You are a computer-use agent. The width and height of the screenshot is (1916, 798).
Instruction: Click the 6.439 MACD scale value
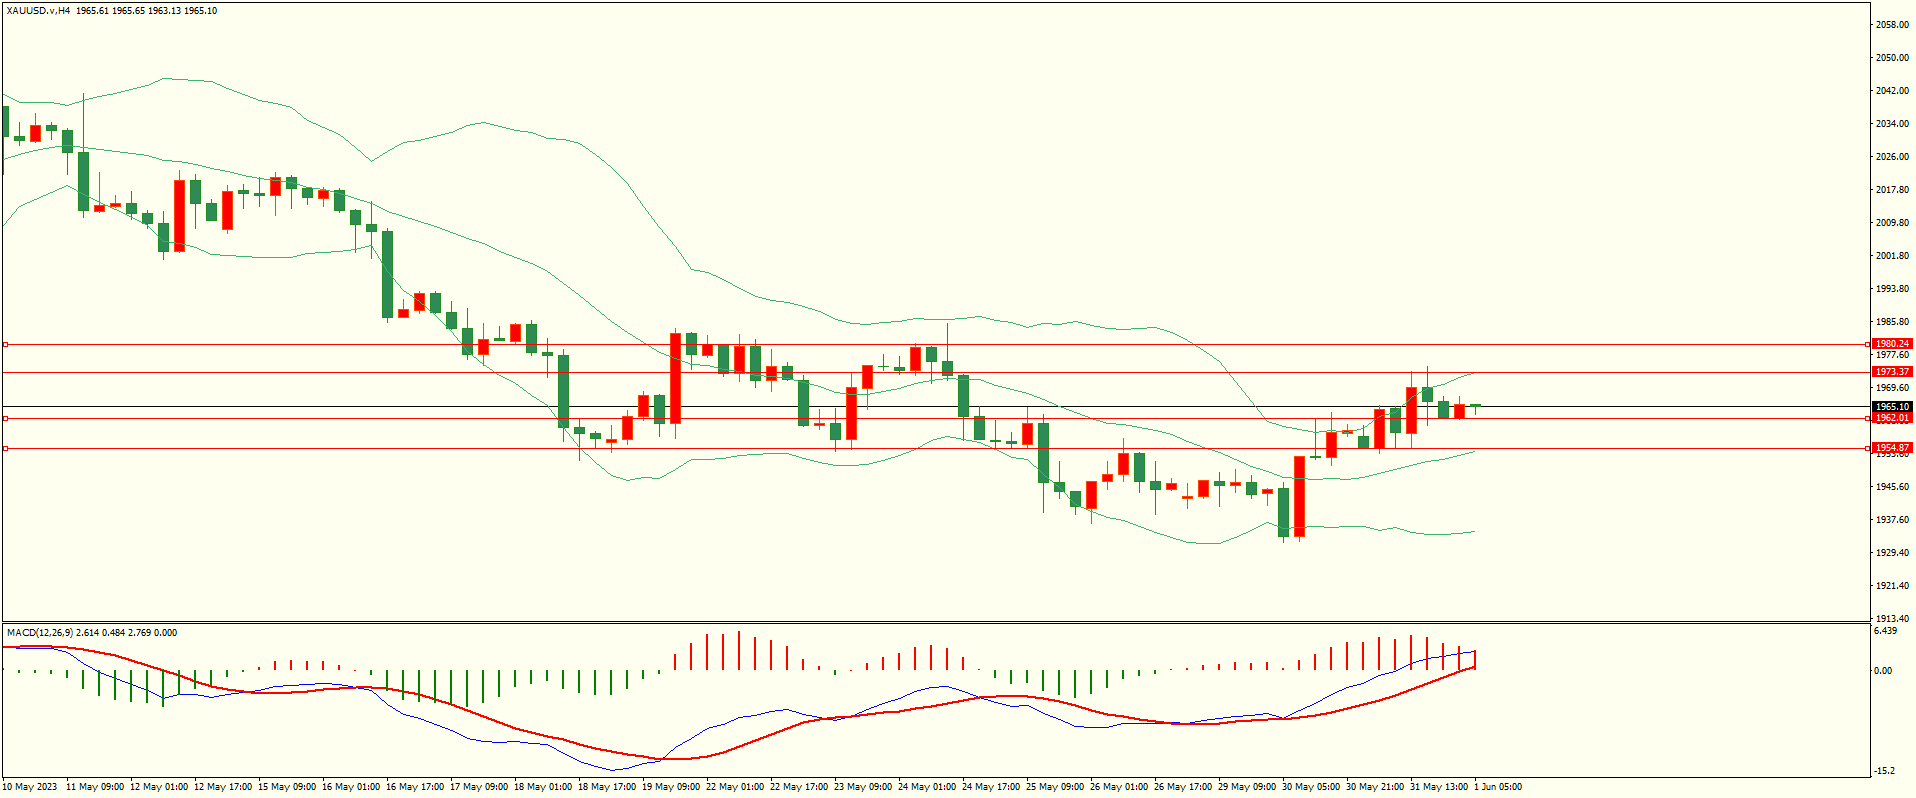point(1885,631)
